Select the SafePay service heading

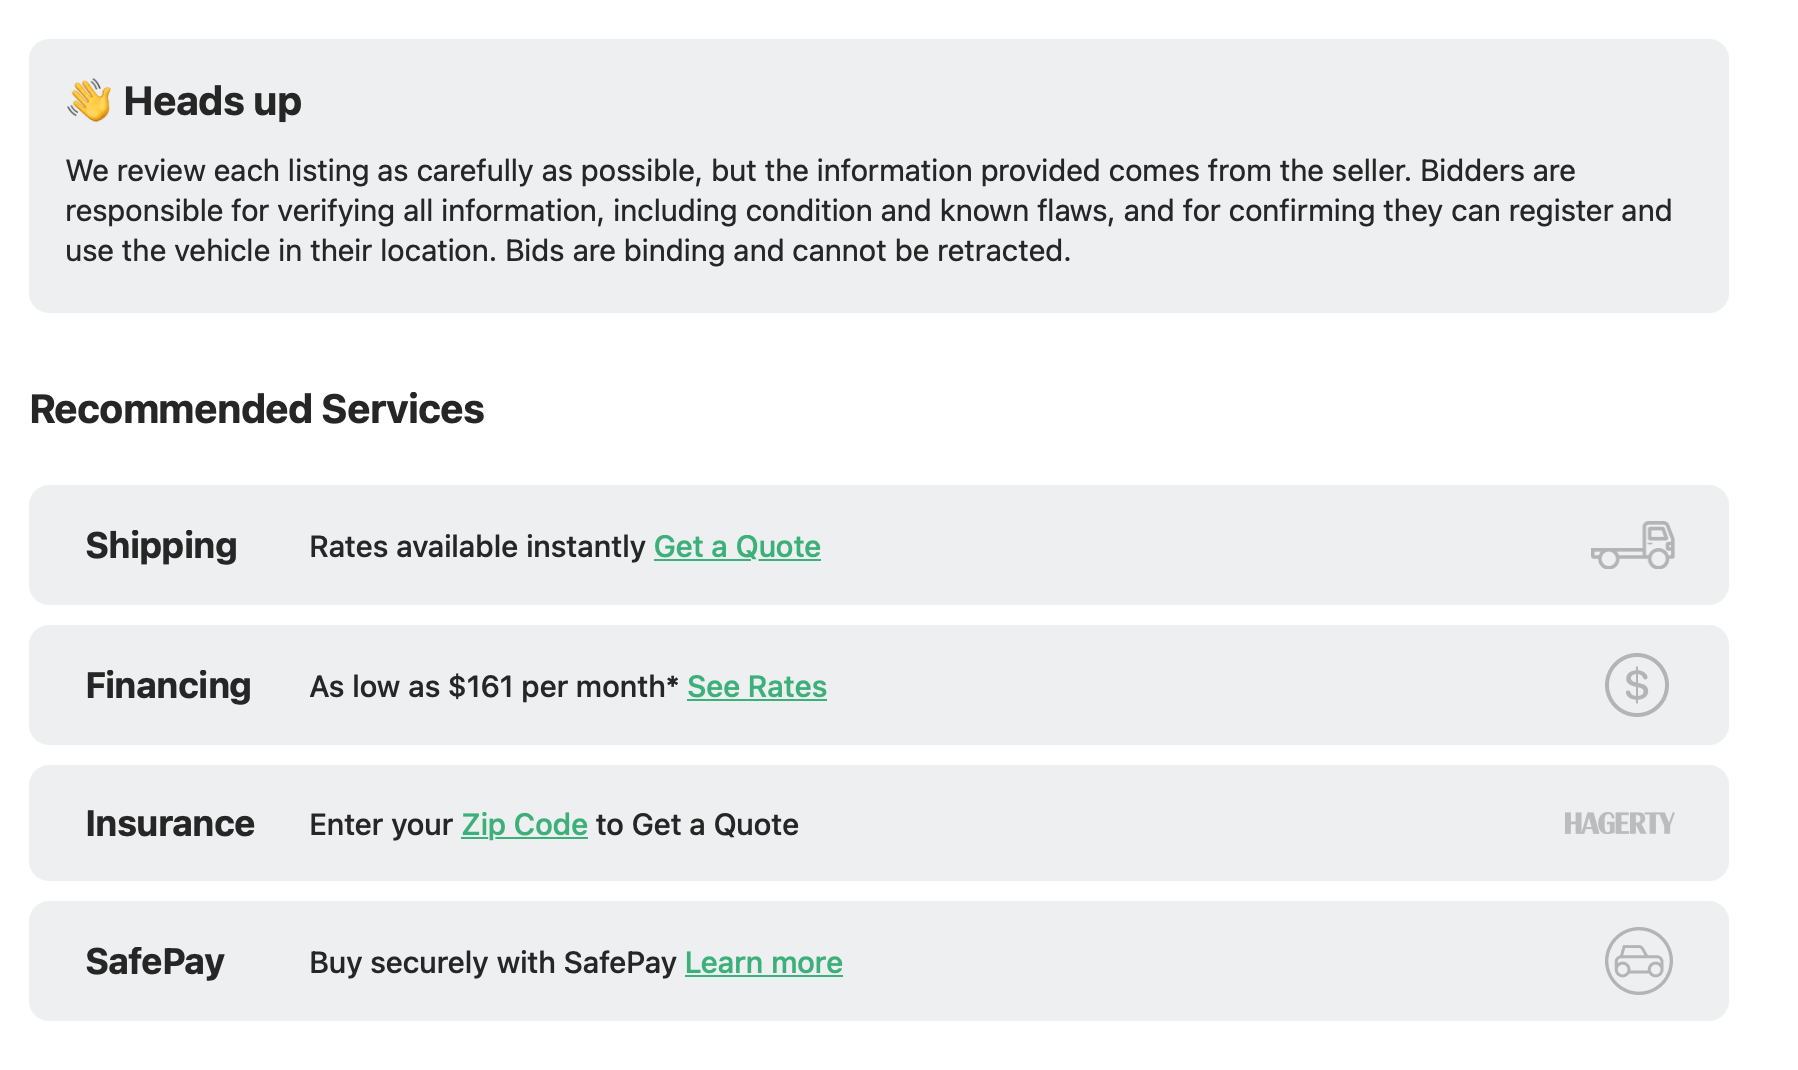click(155, 962)
